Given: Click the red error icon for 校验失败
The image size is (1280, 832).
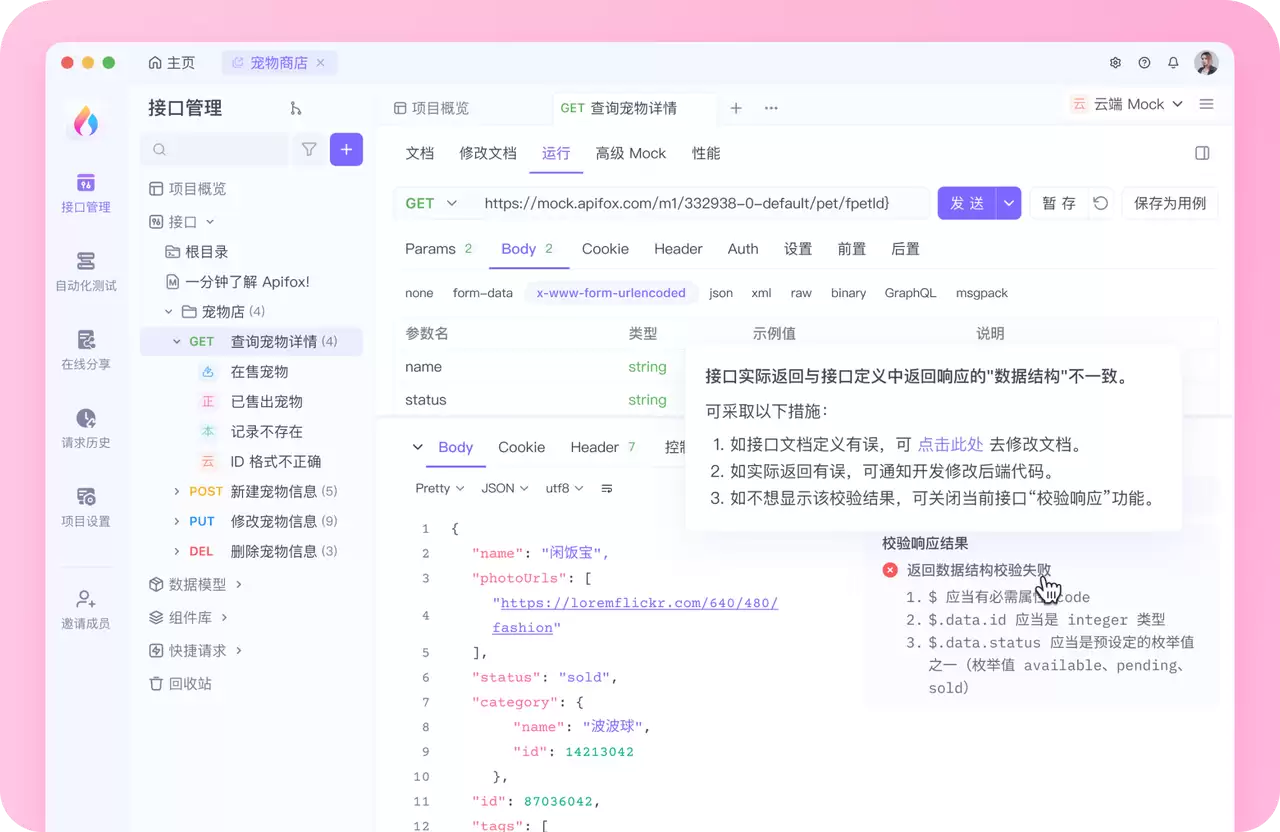Looking at the screenshot, I should (890, 570).
